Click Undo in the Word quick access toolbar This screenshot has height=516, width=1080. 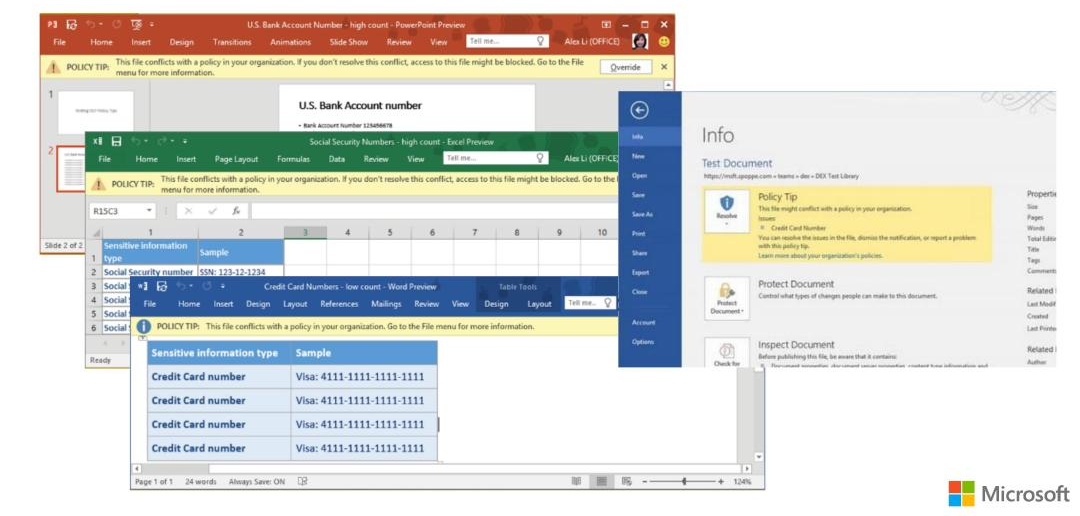(180, 287)
